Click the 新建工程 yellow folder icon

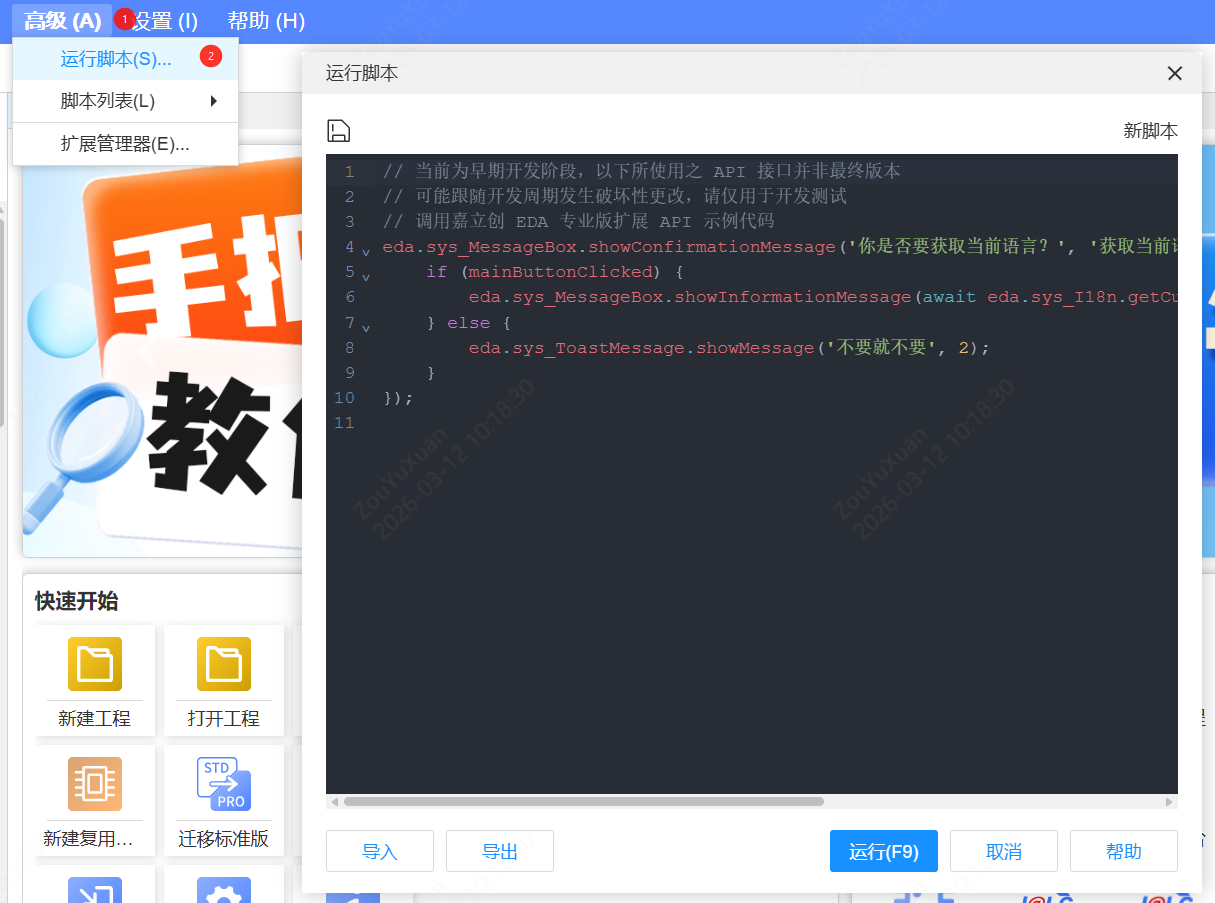[93, 663]
